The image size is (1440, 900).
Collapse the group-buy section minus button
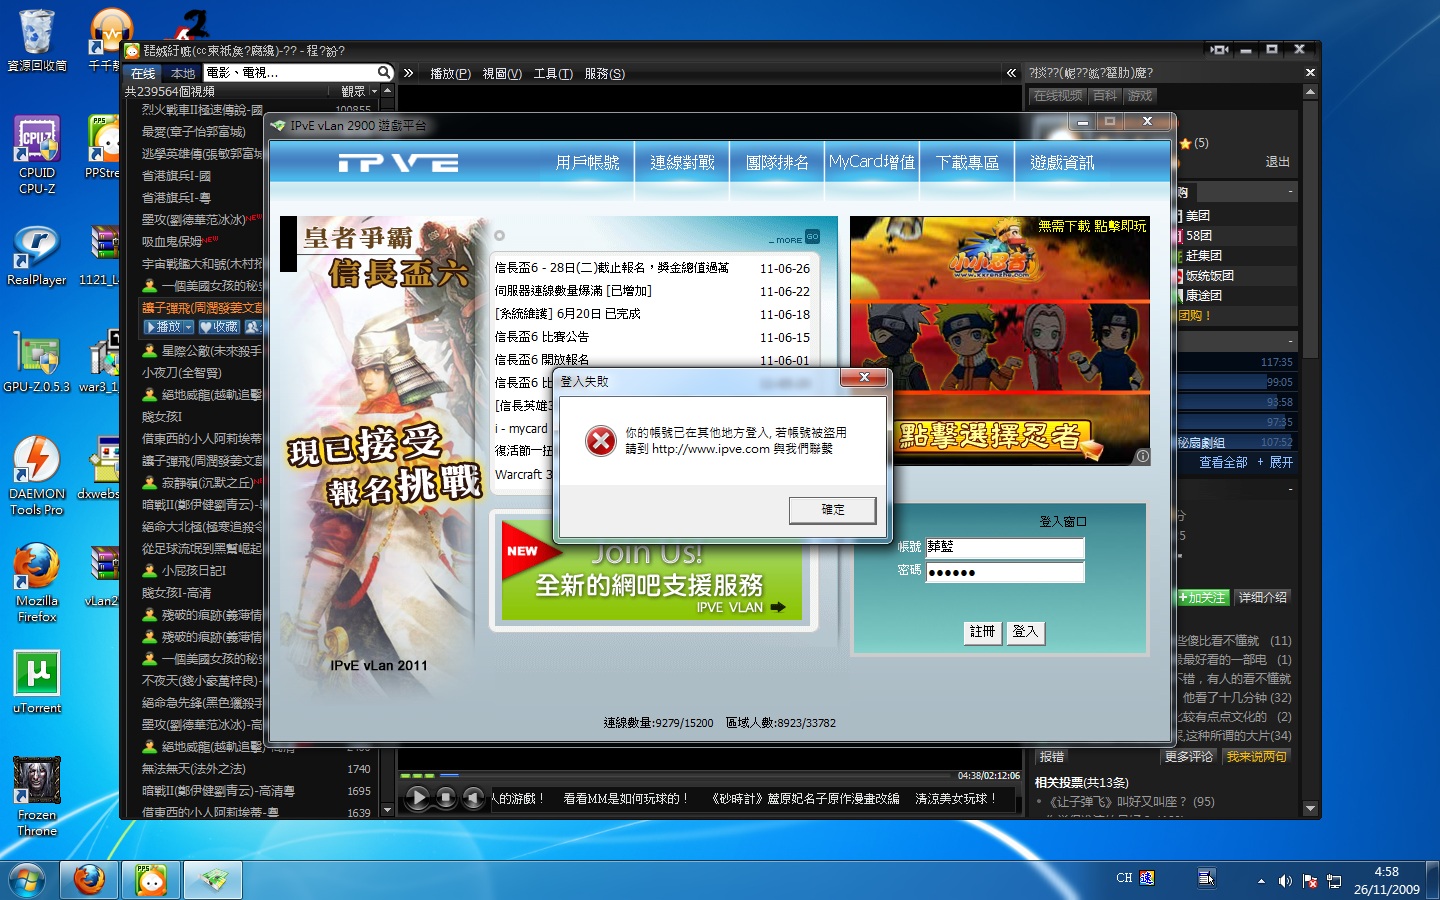pos(1290,191)
